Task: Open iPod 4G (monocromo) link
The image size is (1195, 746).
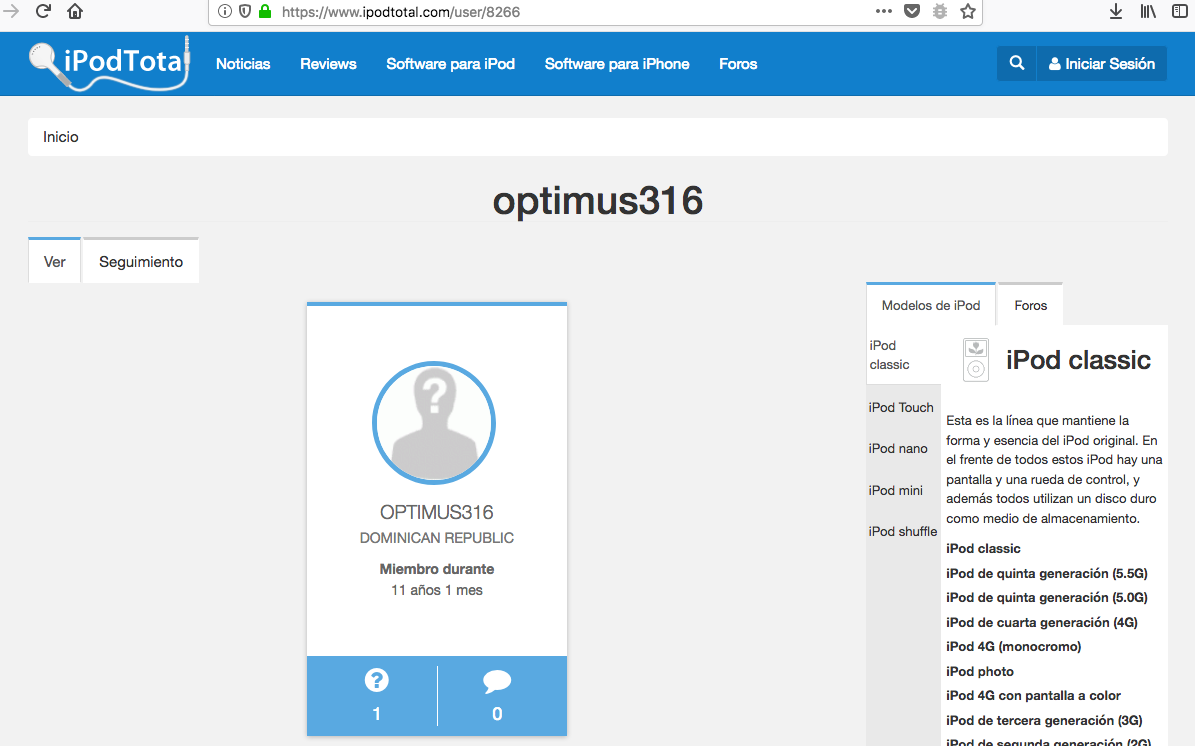Action: click(1014, 647)
